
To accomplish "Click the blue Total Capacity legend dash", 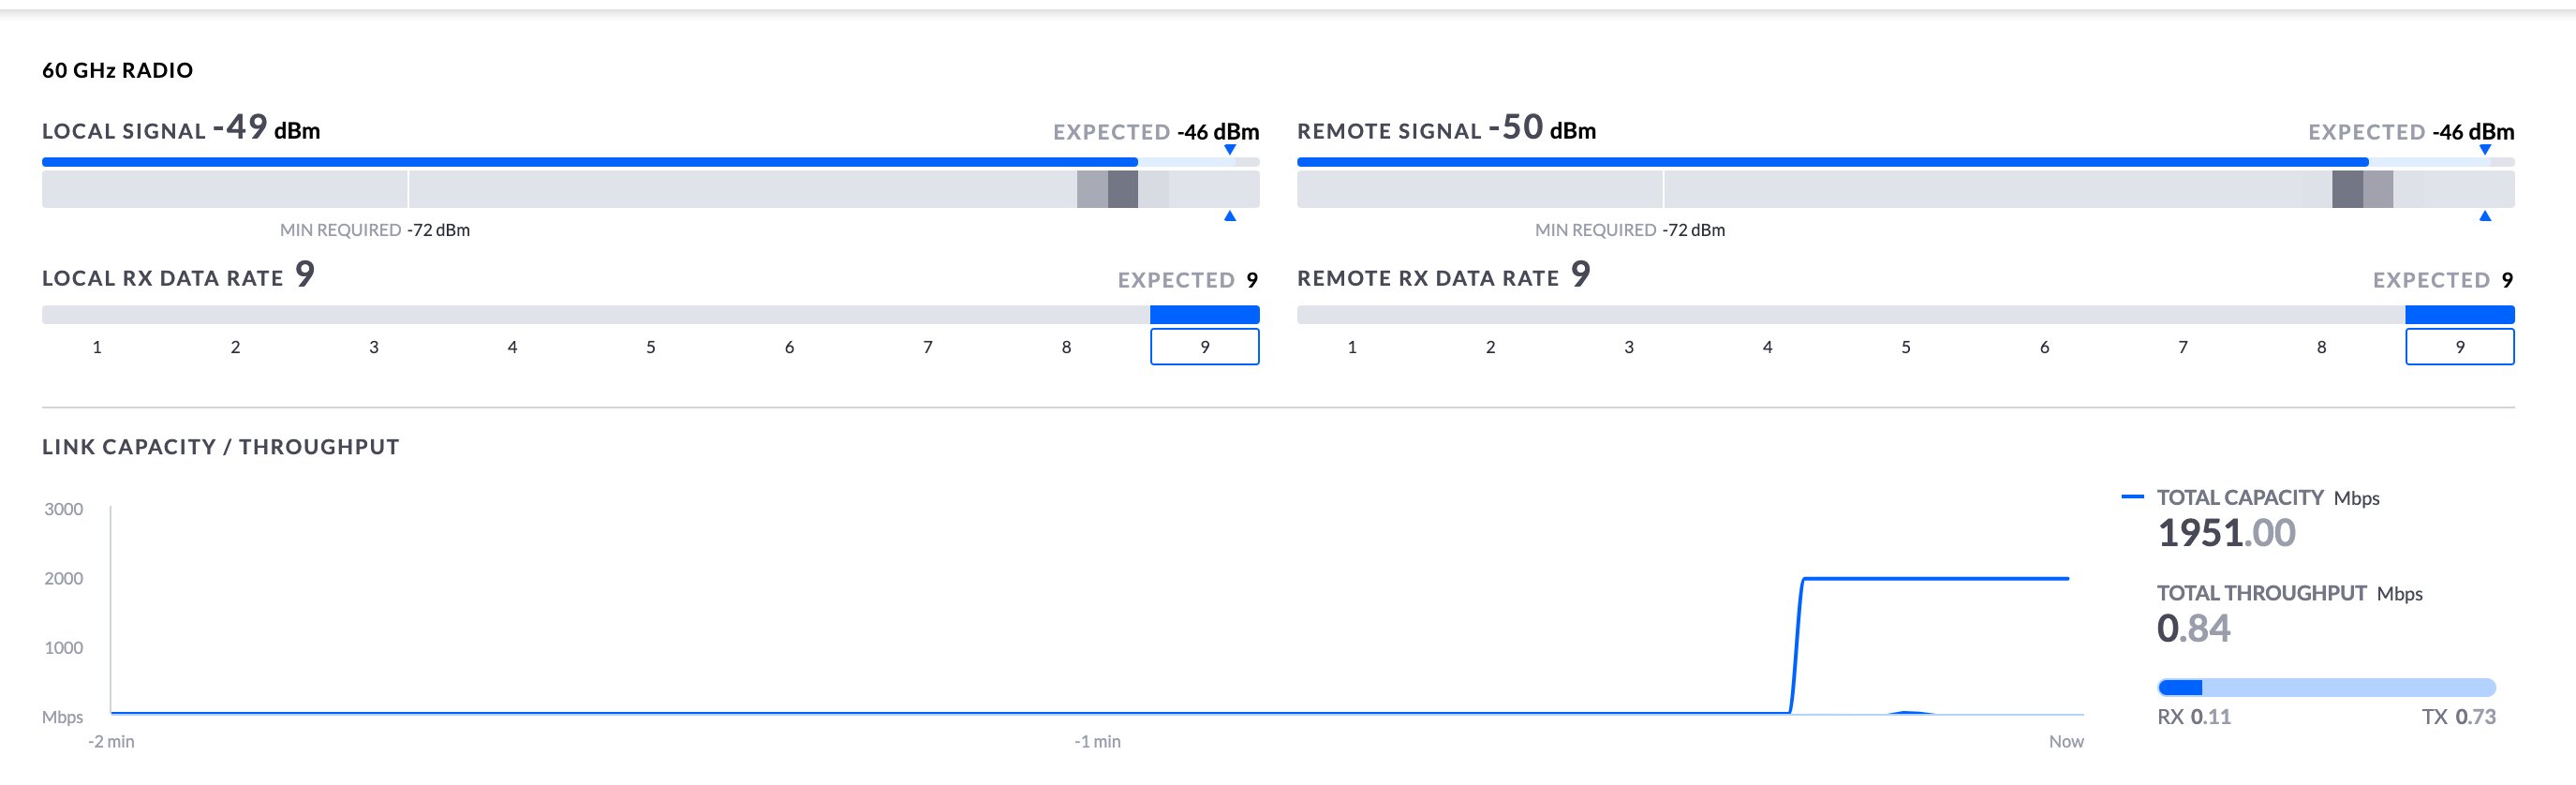I will pos(2132,496).
